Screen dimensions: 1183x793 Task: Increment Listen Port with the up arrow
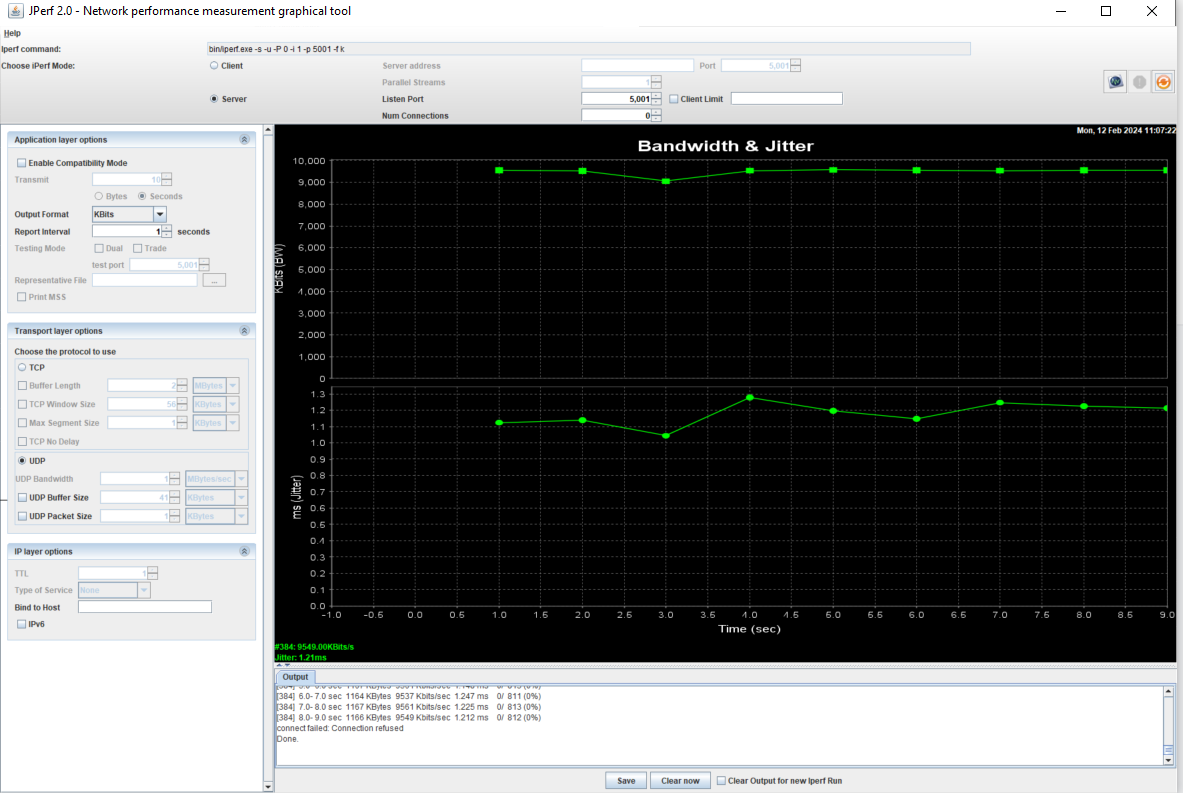click(656, 95)
